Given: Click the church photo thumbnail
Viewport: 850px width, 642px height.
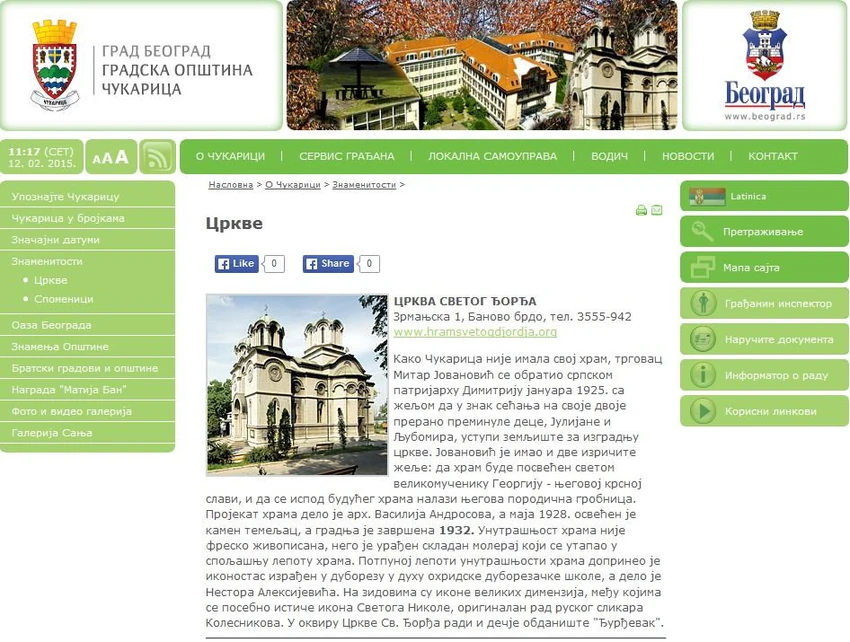Looking at the screenshot, I should tap(297, 385).
